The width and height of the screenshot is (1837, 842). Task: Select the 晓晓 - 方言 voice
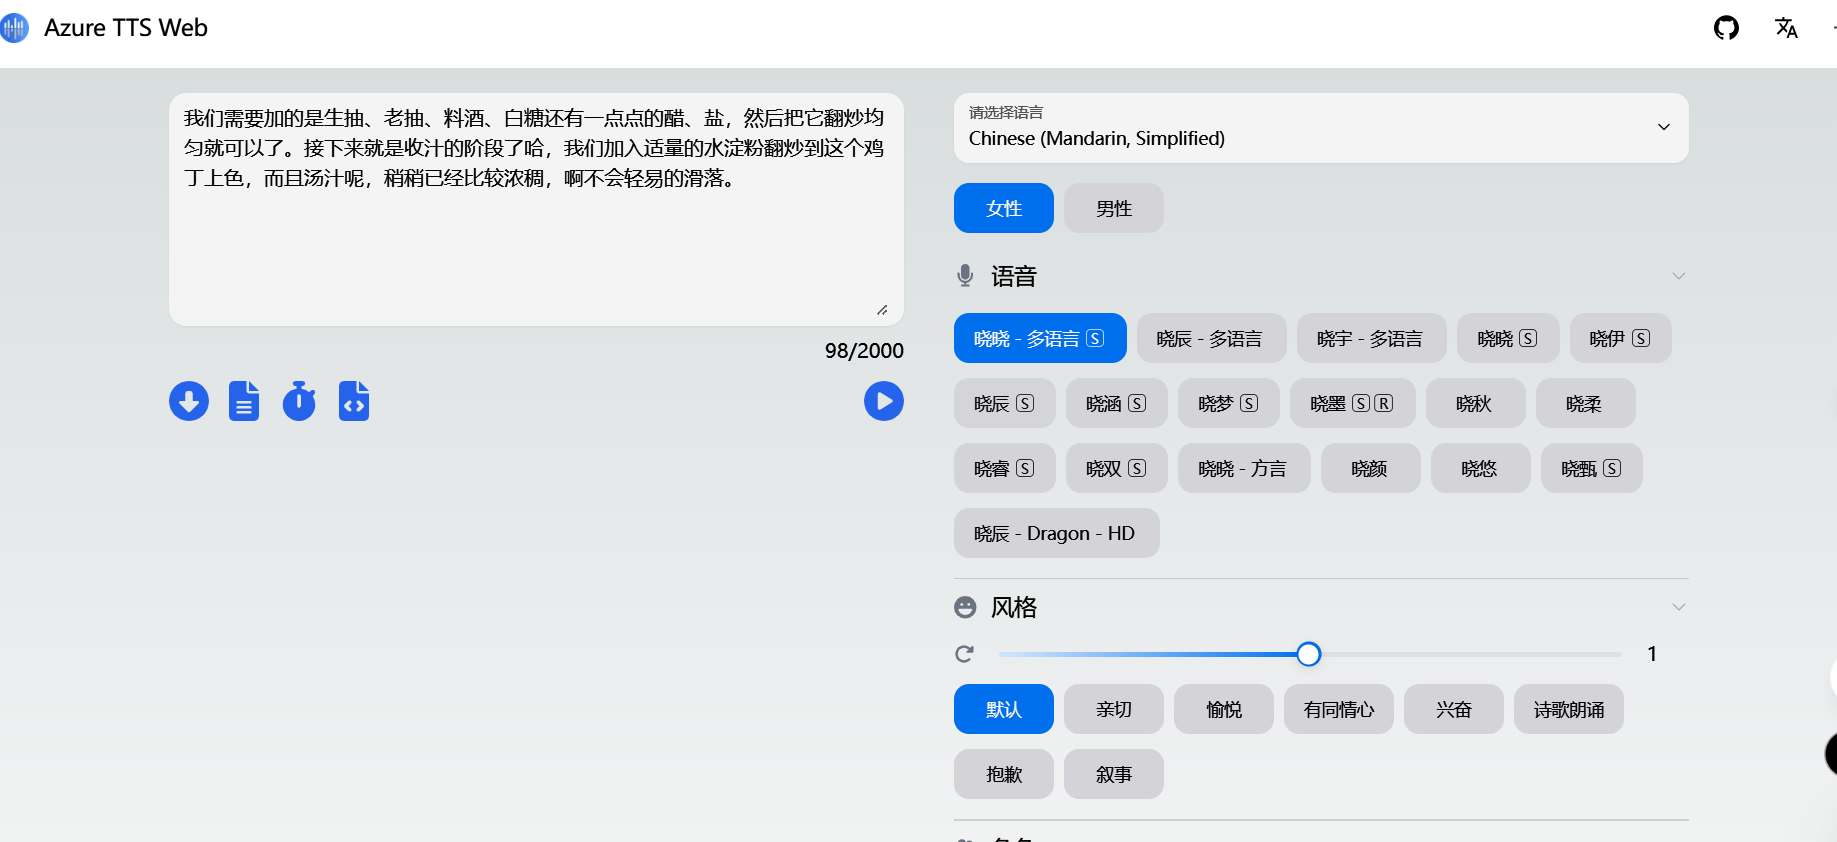(1243, 468)
